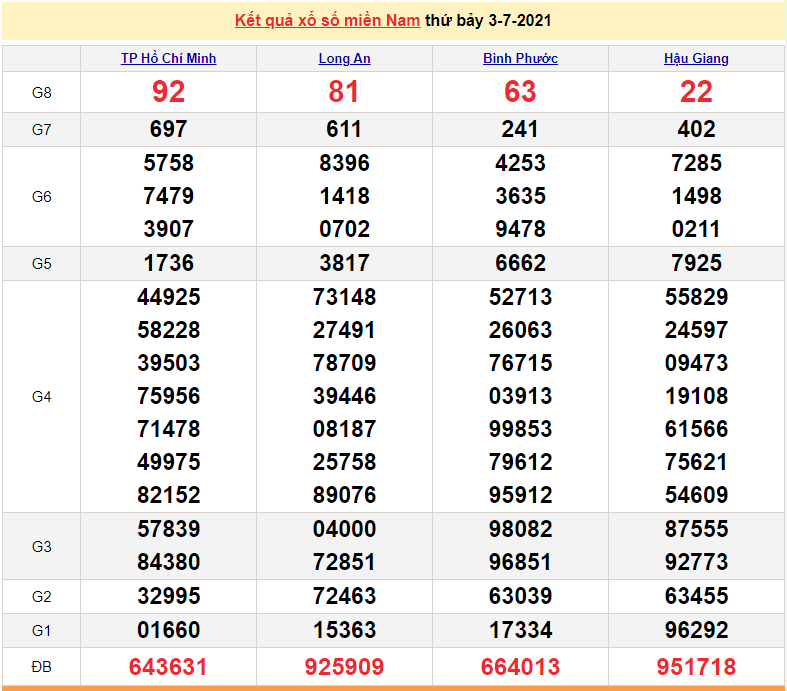
Task: Select G4 number 19108
Action: coord(696,396)
